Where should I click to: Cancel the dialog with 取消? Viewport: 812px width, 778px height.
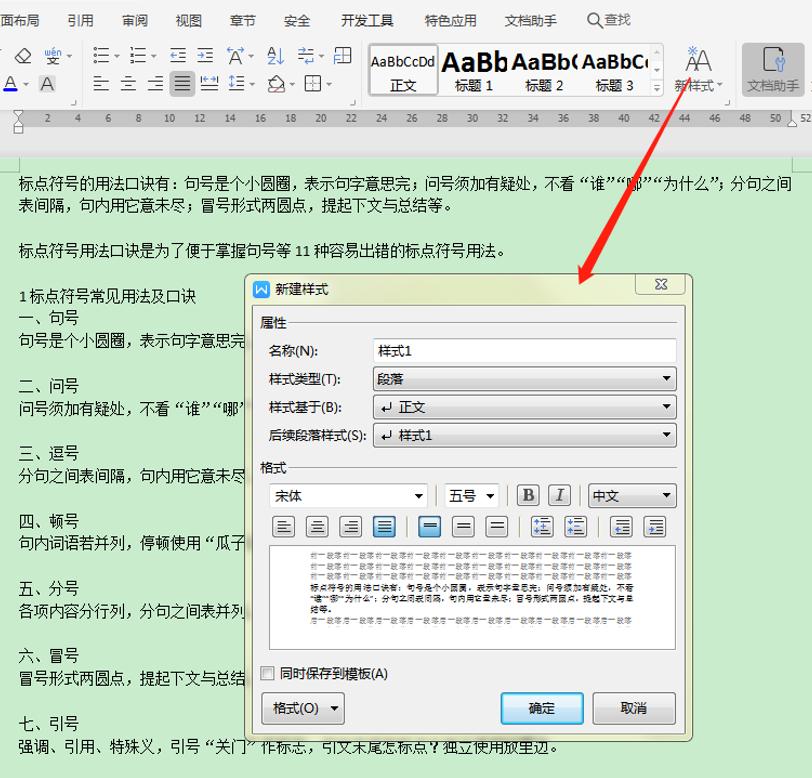pos(635,708)
